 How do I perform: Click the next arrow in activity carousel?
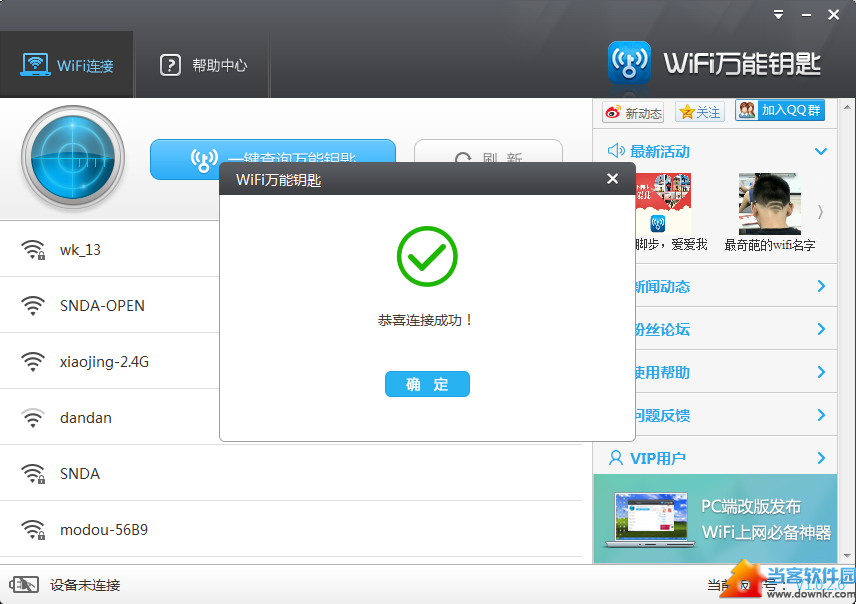[820, 212]
